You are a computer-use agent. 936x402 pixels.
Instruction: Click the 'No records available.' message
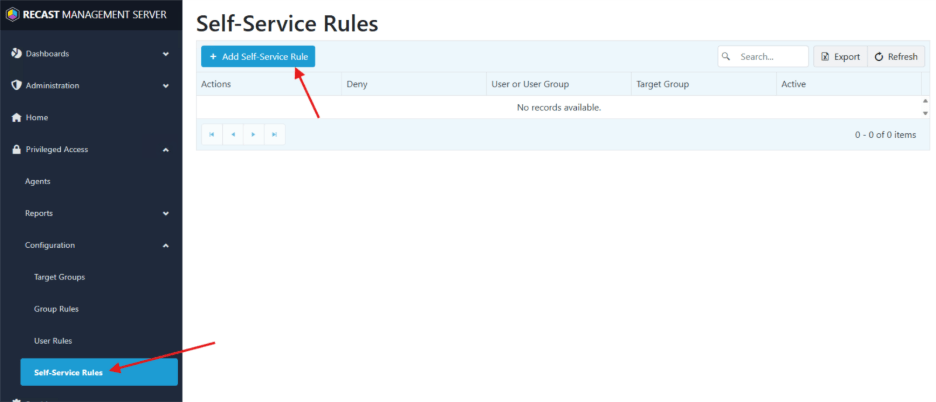point(559,108)
